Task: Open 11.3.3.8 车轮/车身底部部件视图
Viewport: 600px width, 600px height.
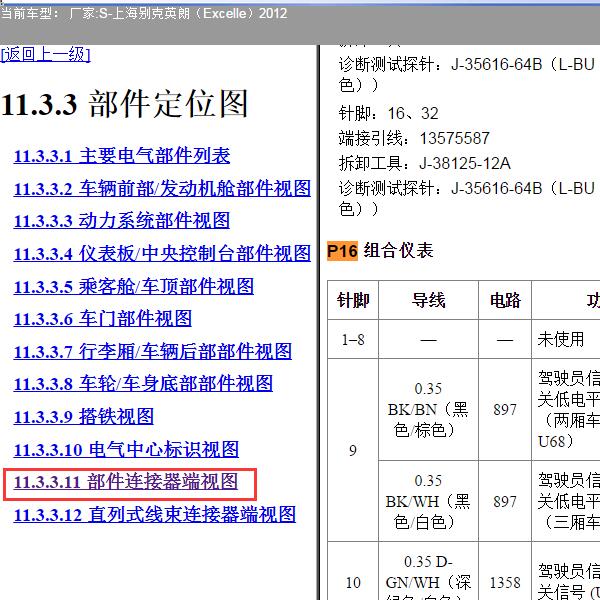Action: [x=143, y=384]
